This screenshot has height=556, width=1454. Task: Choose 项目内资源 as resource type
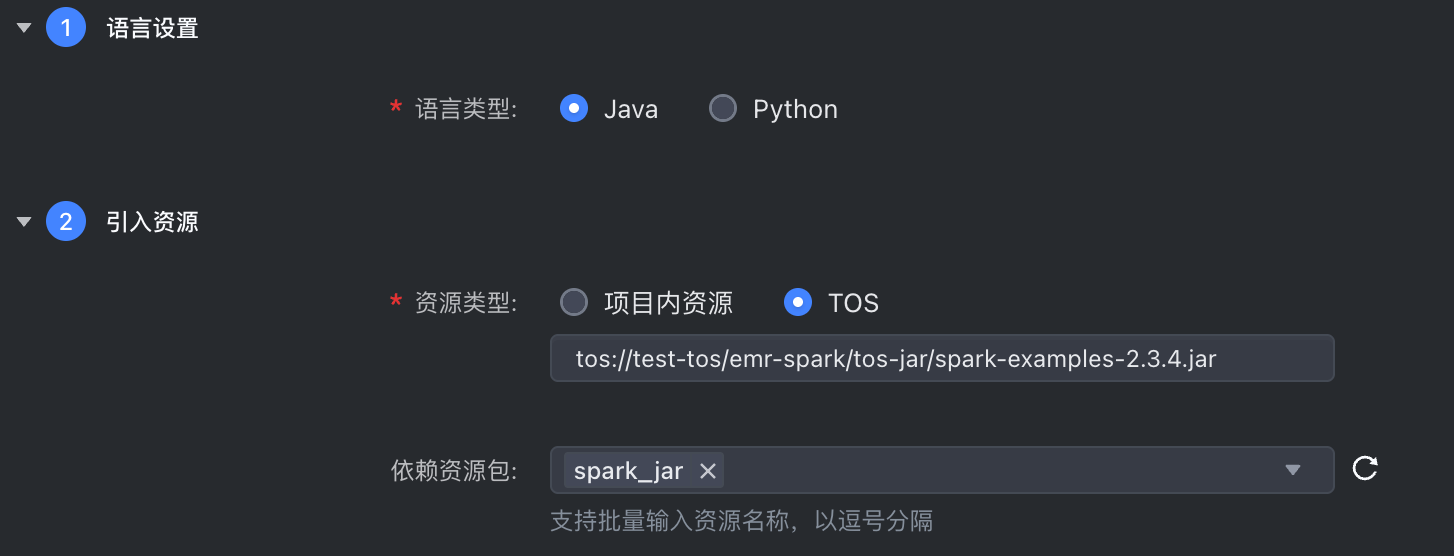pyautogui.click(x=574, y=302)
